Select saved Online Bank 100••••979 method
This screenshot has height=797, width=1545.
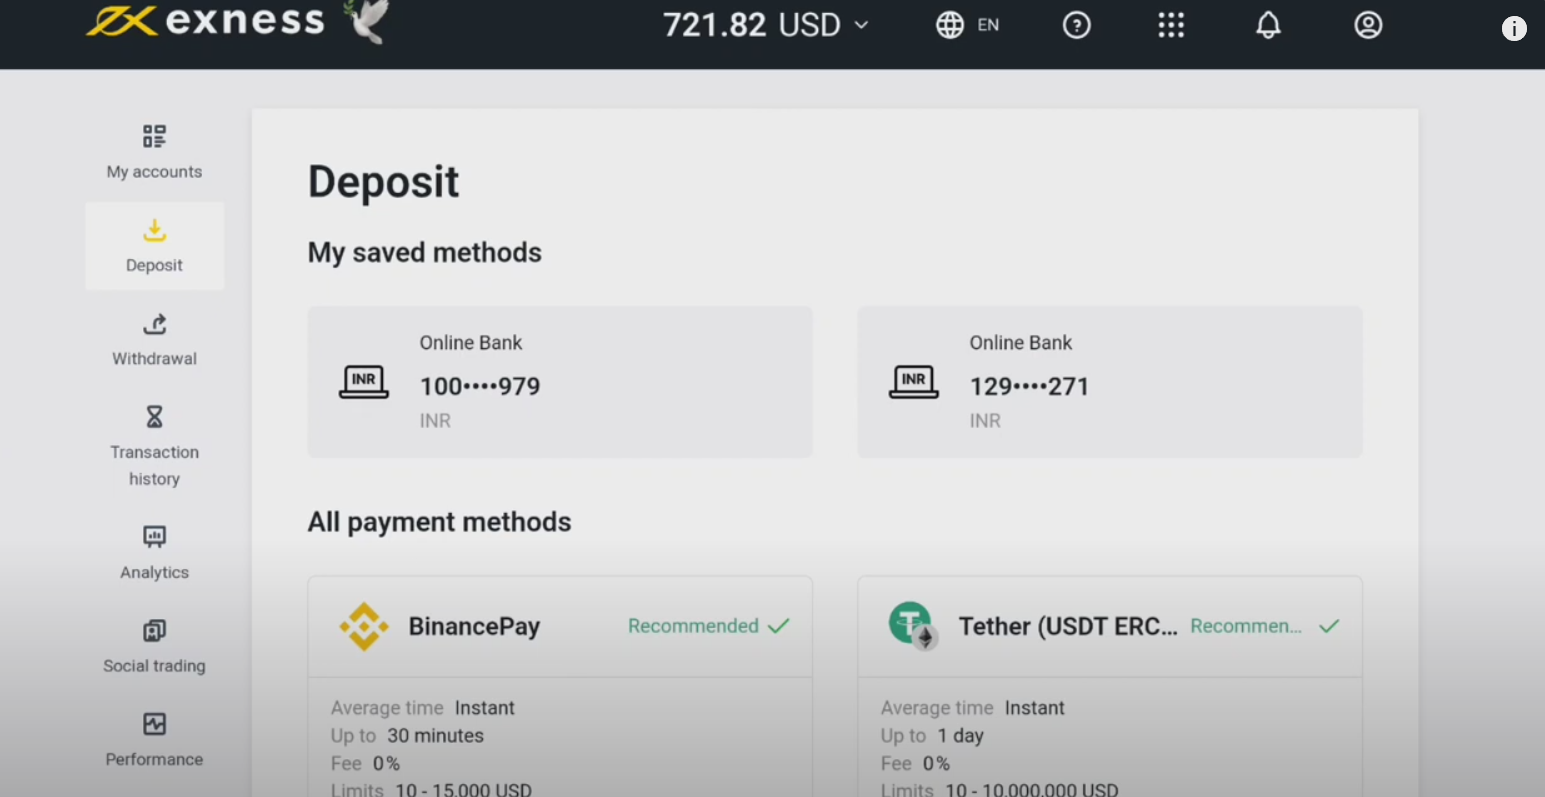(x=559, y=382)
